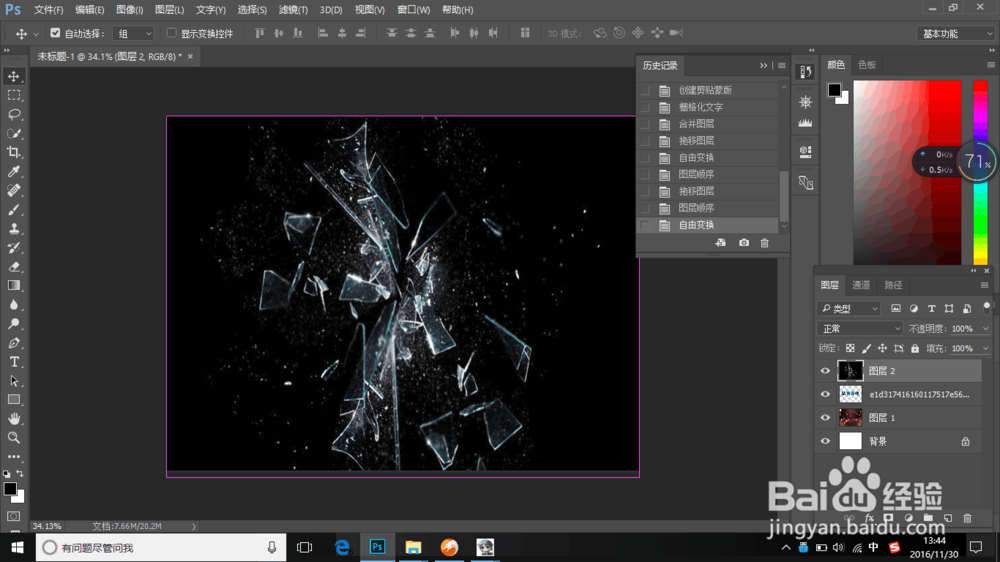Select the 栅格化文字 history state
1000x562 pixels.
coord(700,107)
